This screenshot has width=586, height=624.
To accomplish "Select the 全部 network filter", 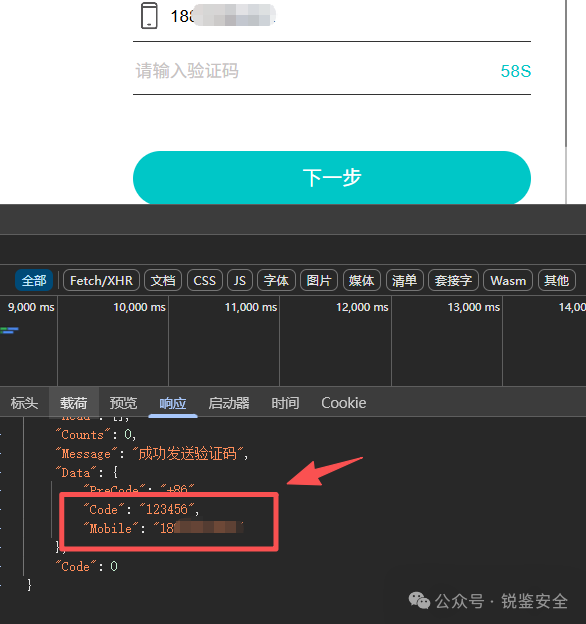I will coord(34,281).
